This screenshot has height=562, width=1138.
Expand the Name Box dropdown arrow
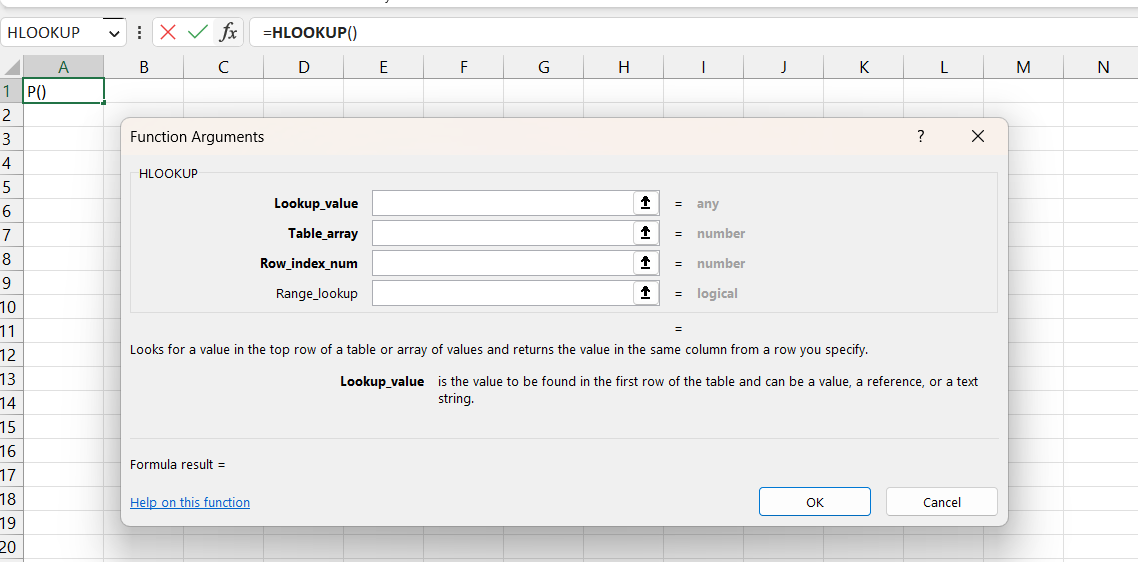click(x=114, y=33)
